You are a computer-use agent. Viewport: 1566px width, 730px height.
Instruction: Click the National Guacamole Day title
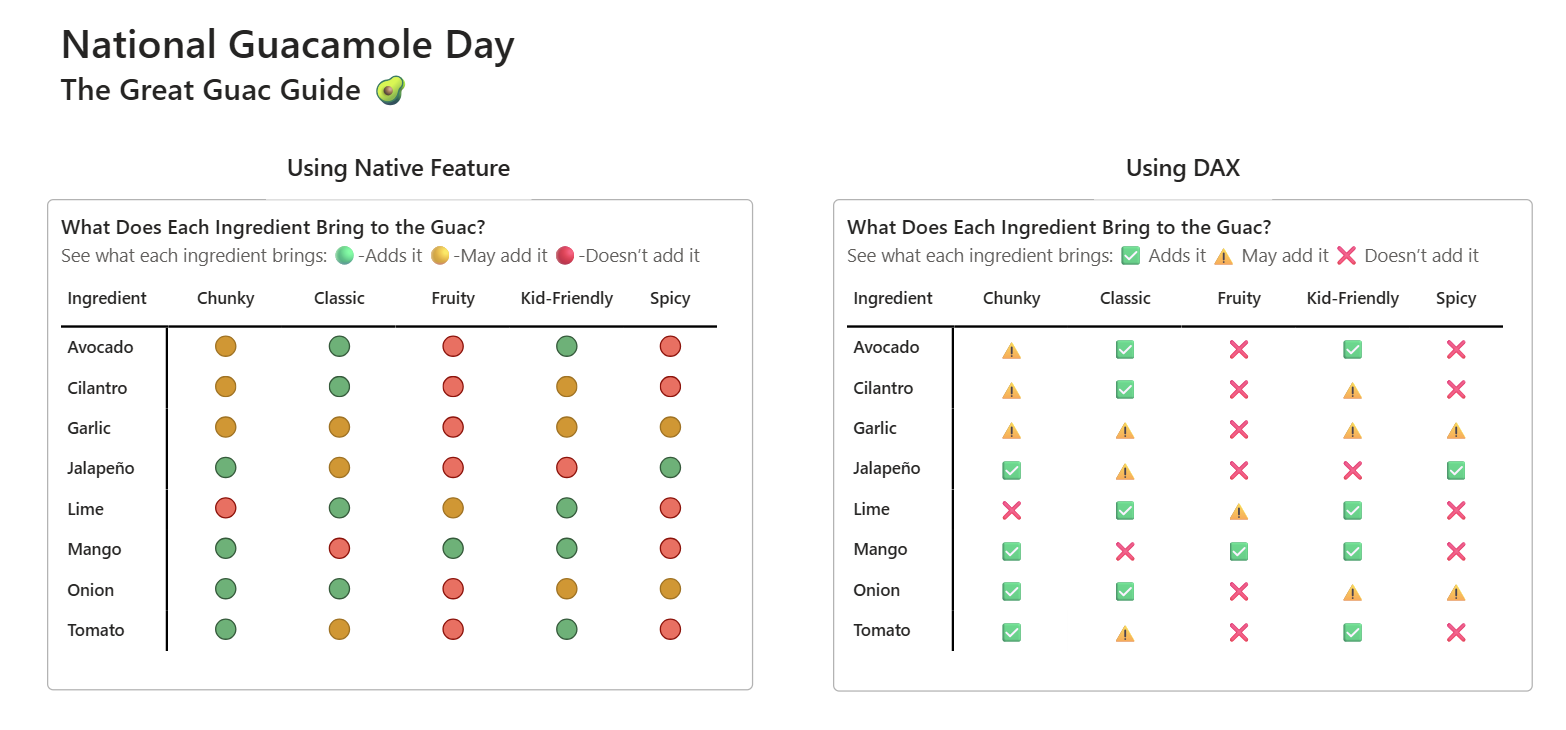(288, 45)
